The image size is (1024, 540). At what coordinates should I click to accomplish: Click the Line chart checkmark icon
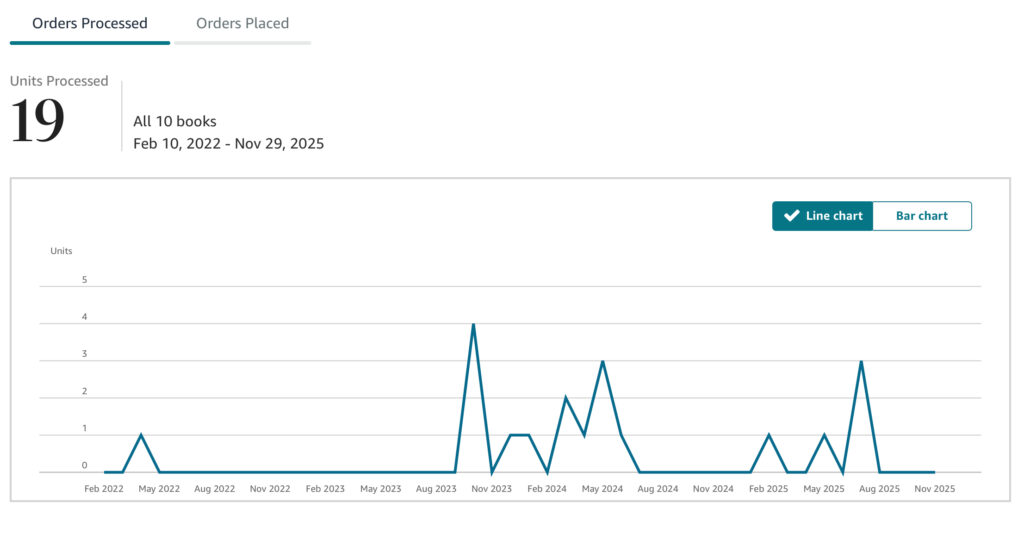click(x=791, y=216)
